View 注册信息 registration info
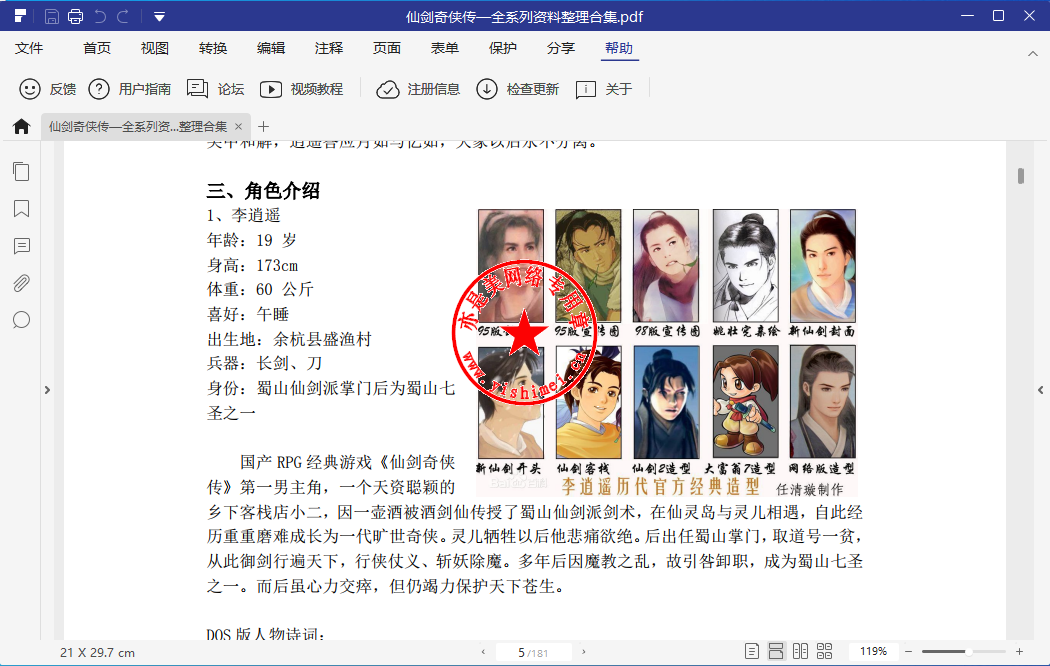This screenshot has width=1050, height=666. (x=418, y=89)
